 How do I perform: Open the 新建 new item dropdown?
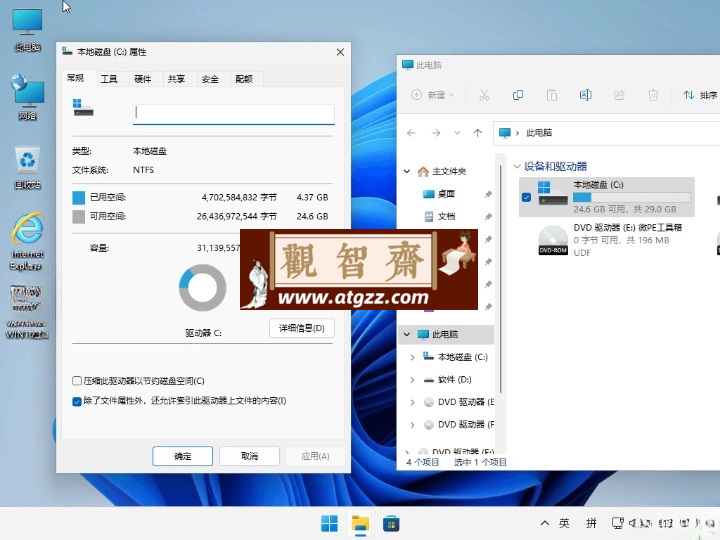point(432,95)
